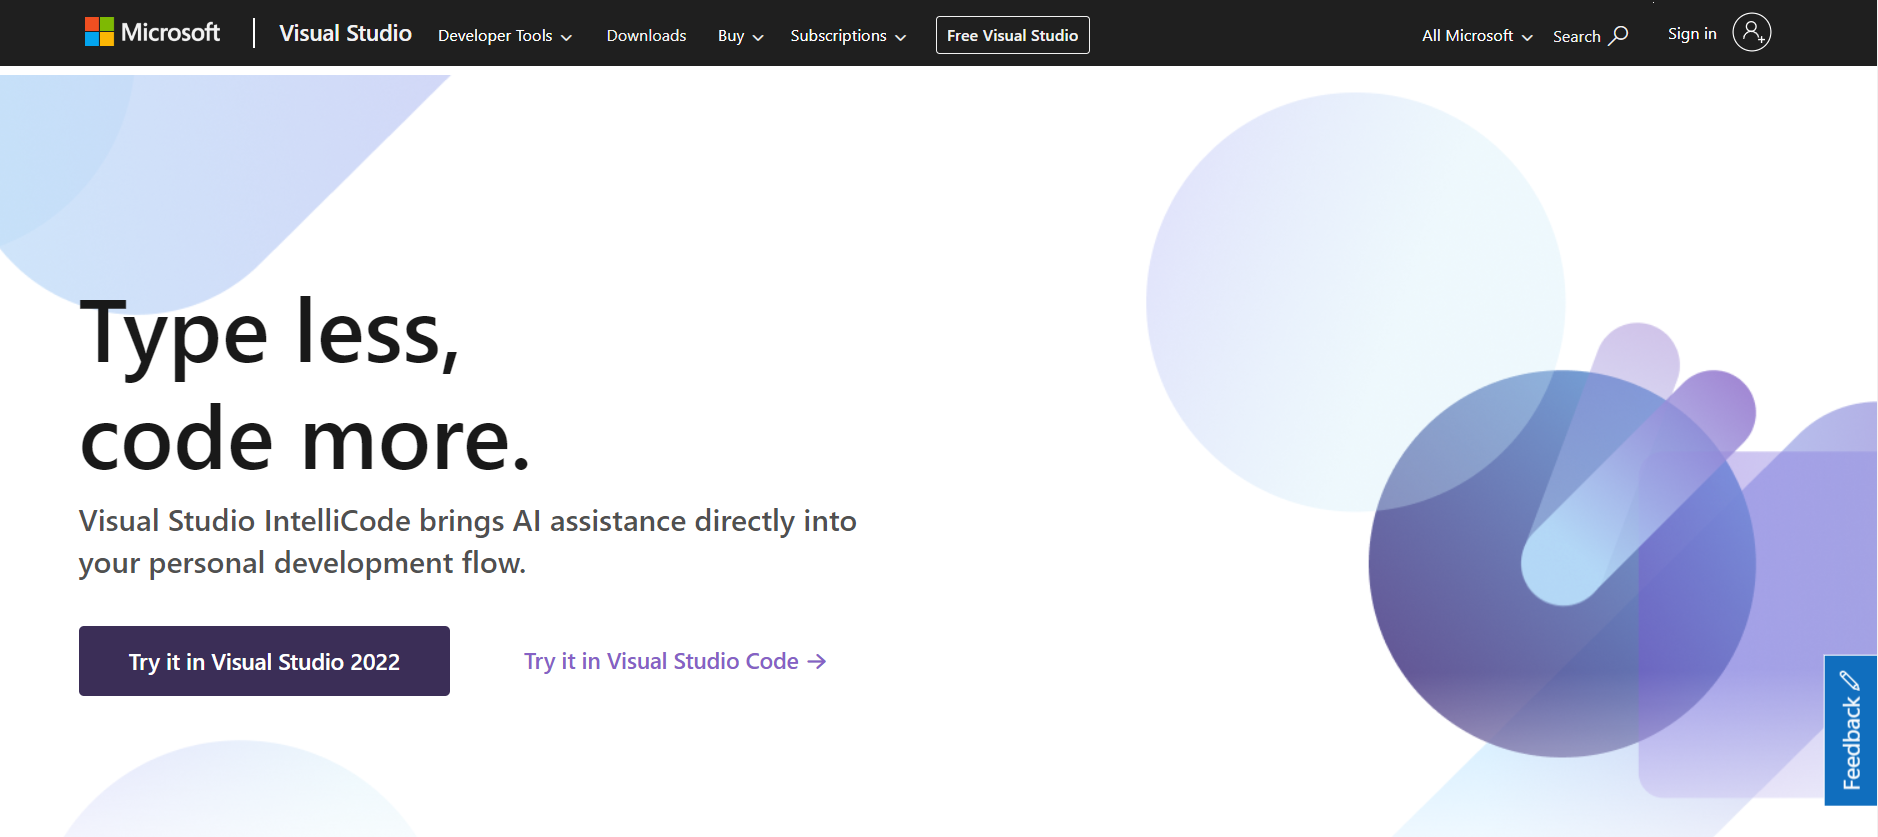Viewport: 1878px width, 837px height.
Task: Click Try it in Visual Studio 2022
Action: pos(264,661)
